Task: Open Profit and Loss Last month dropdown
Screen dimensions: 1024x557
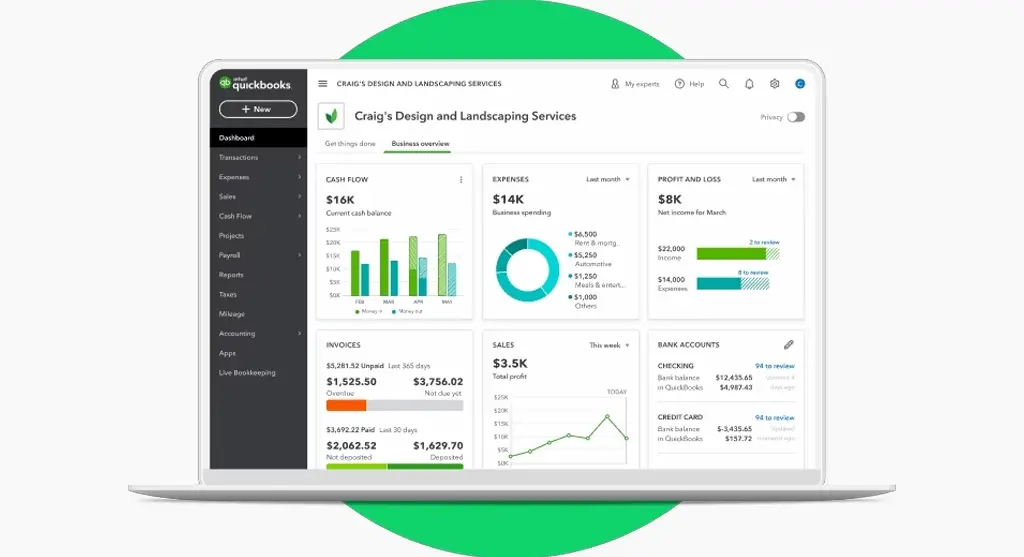Action: pos(774,179)
